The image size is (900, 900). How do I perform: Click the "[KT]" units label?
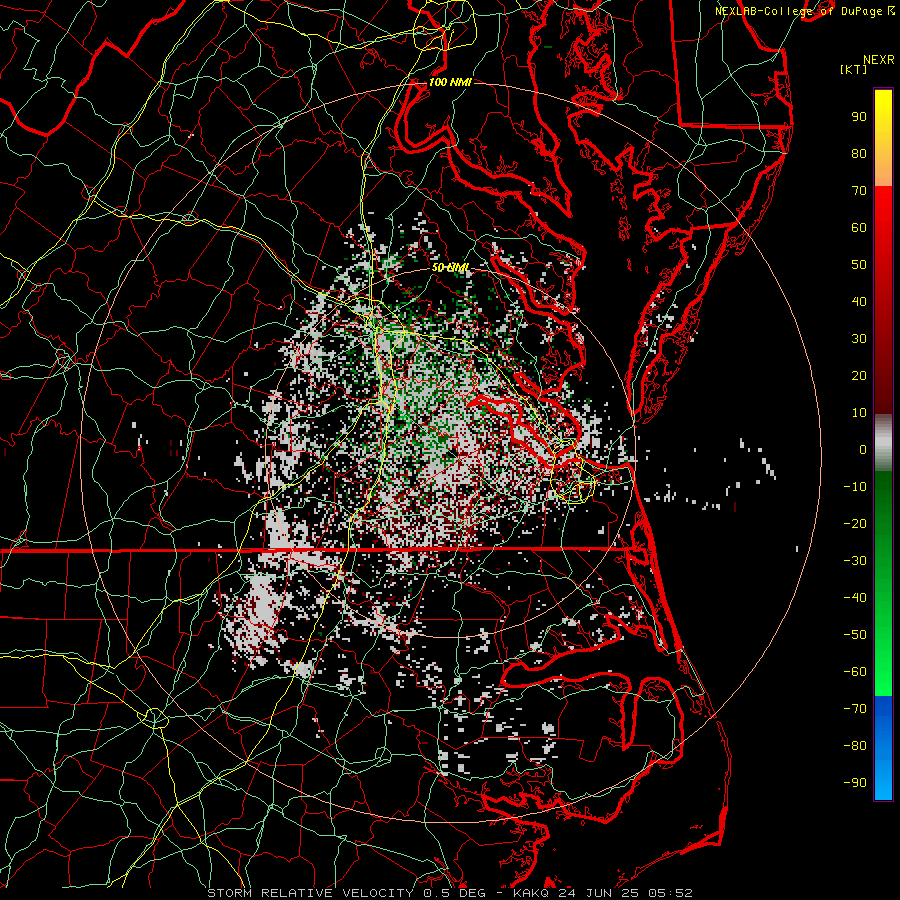(854, 69)
